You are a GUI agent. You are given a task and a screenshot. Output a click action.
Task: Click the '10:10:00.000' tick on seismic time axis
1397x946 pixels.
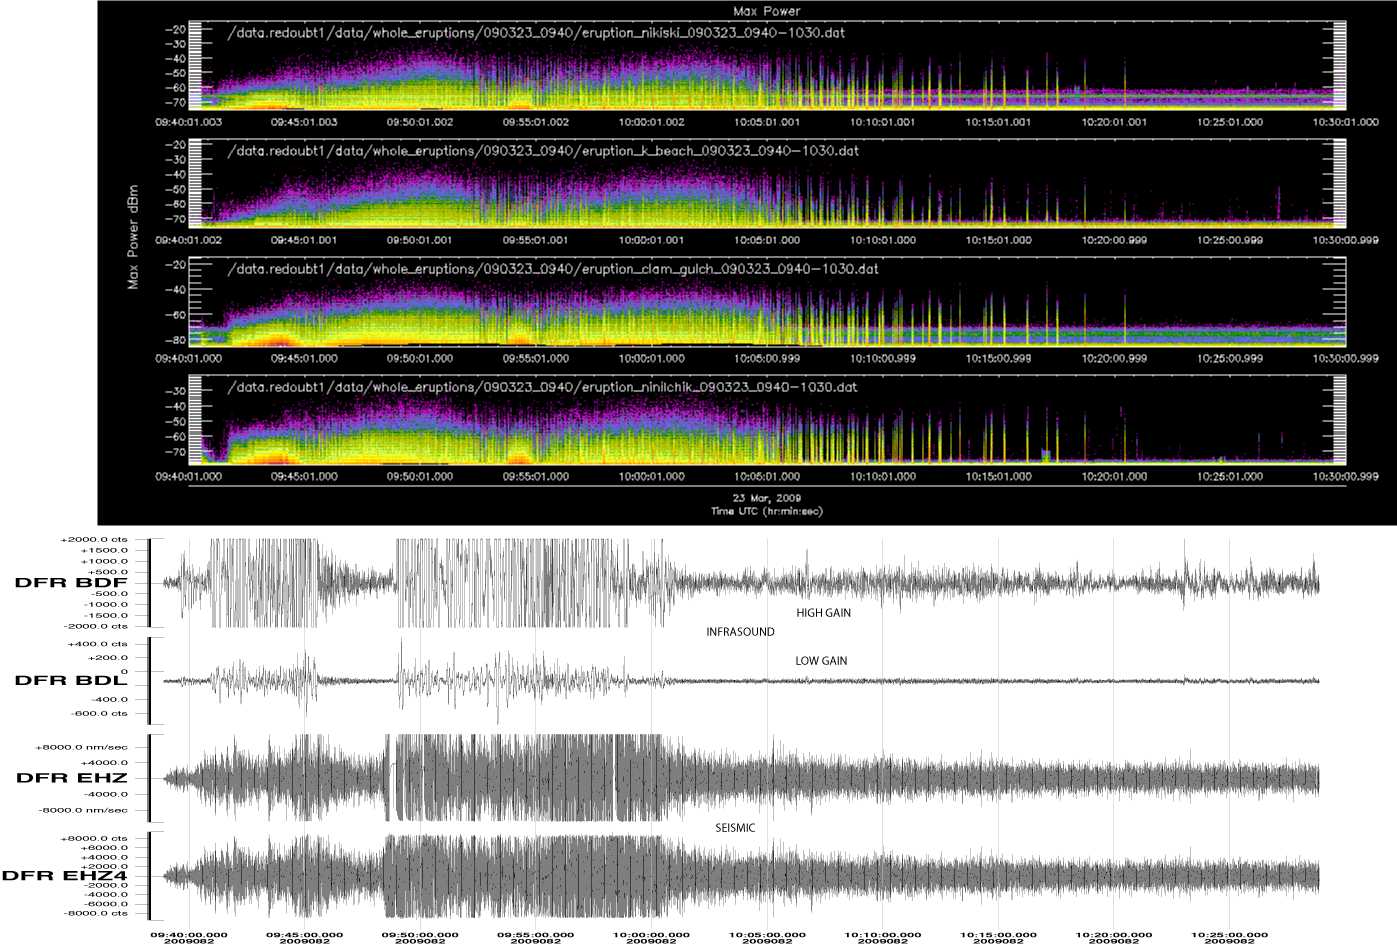(x=883, y=937)
